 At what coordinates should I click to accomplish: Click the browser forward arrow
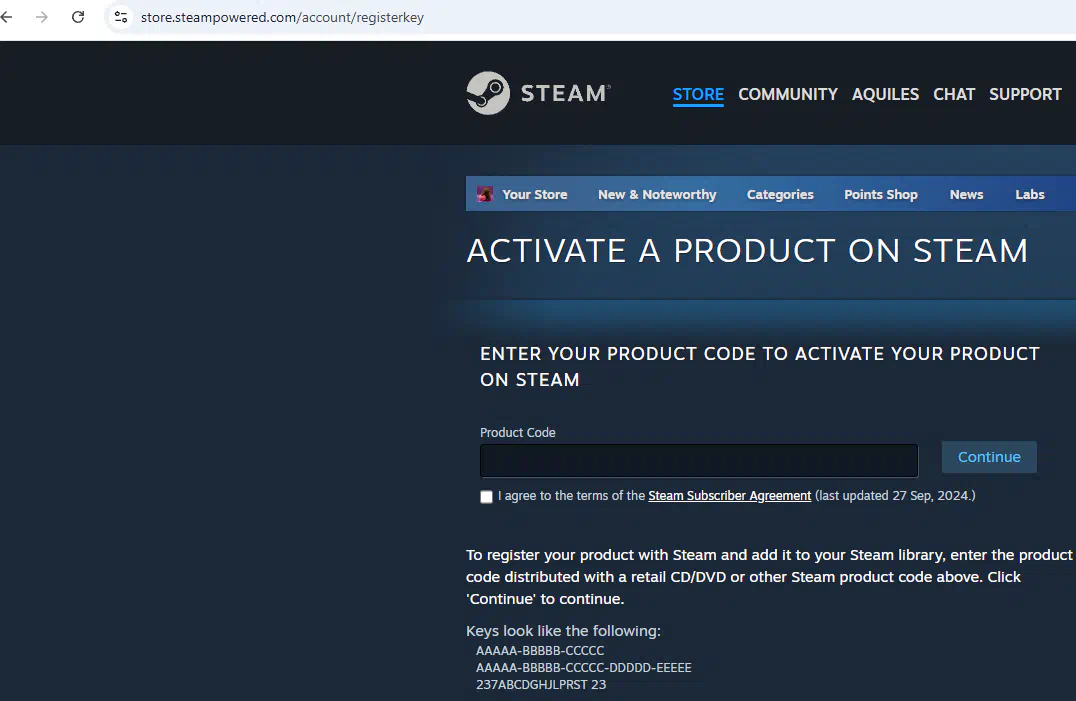[42, 17]
